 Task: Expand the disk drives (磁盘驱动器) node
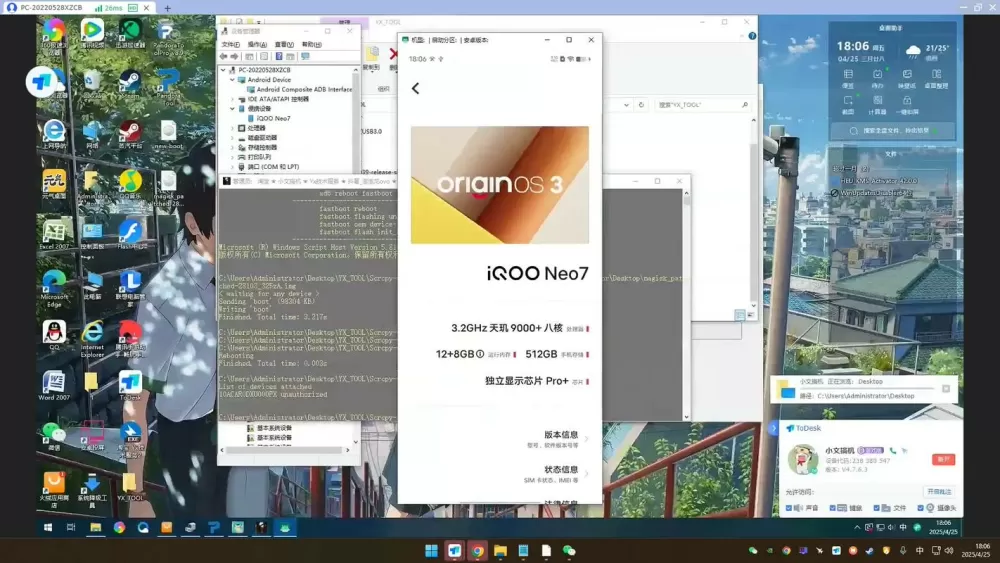tap(232, 138)
